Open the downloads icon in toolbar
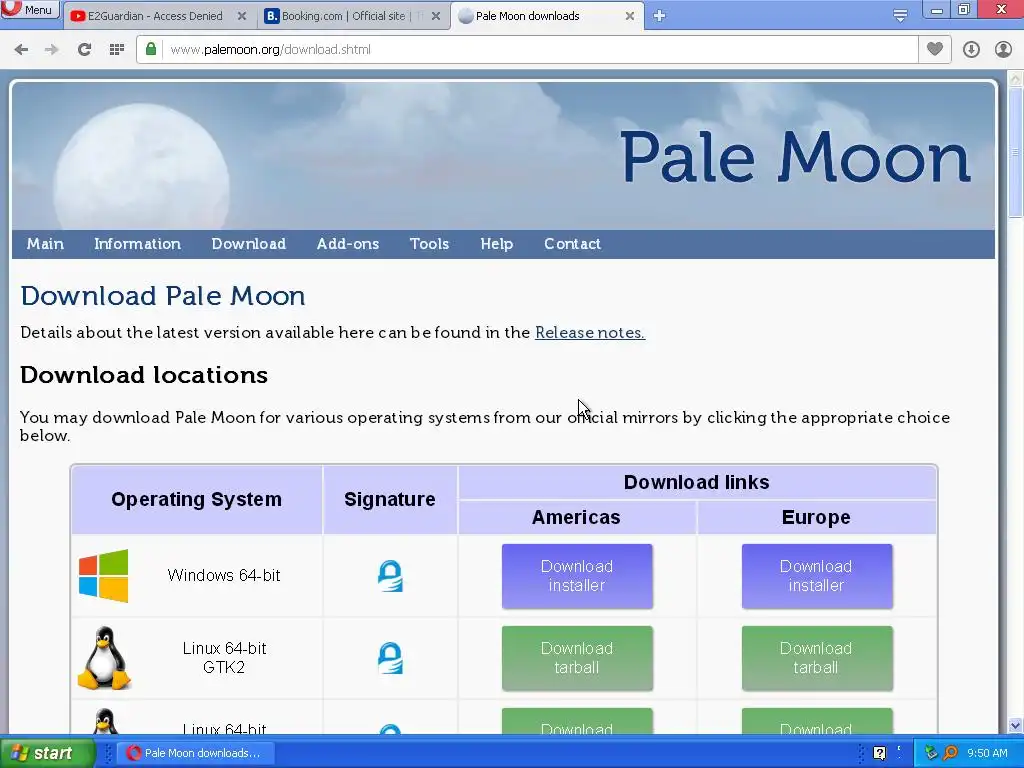1024x768 pixels. [971, 50]
